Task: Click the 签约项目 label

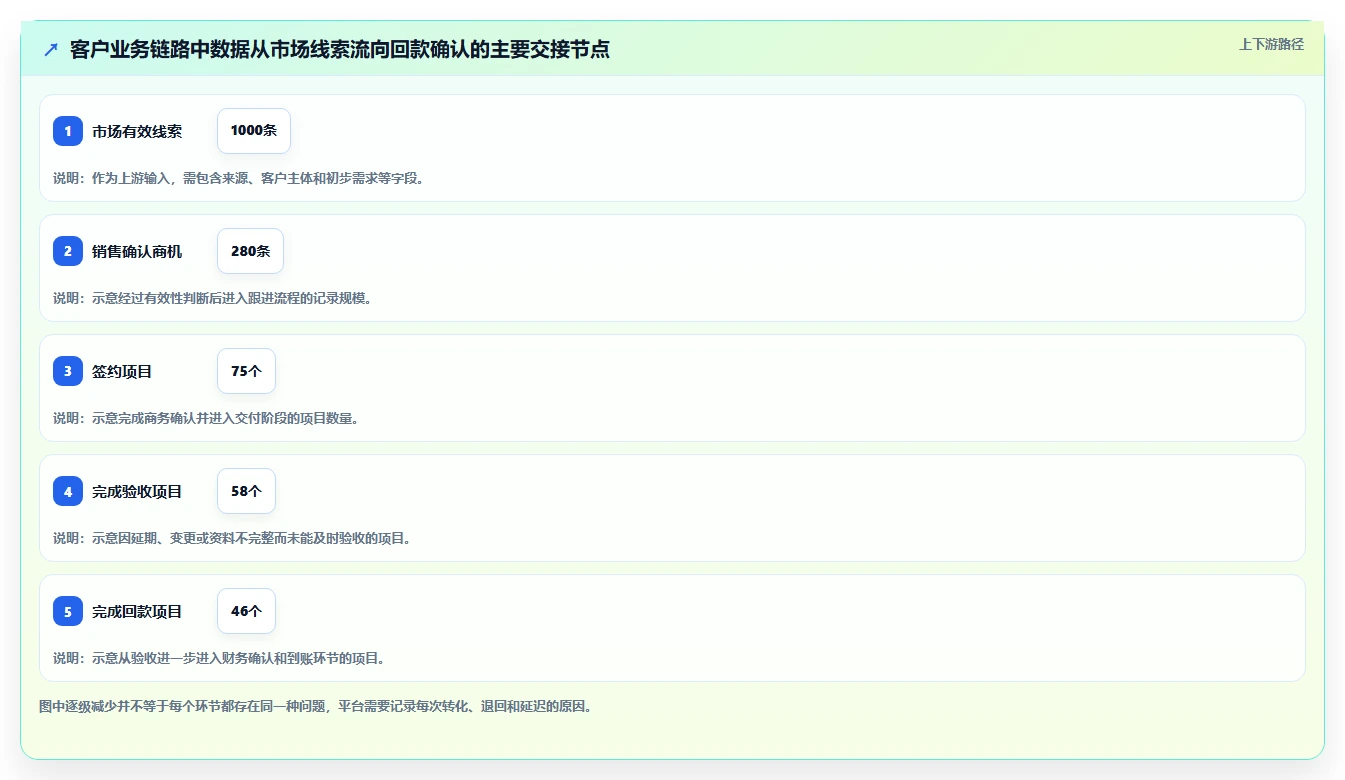Action: [122, 371]
